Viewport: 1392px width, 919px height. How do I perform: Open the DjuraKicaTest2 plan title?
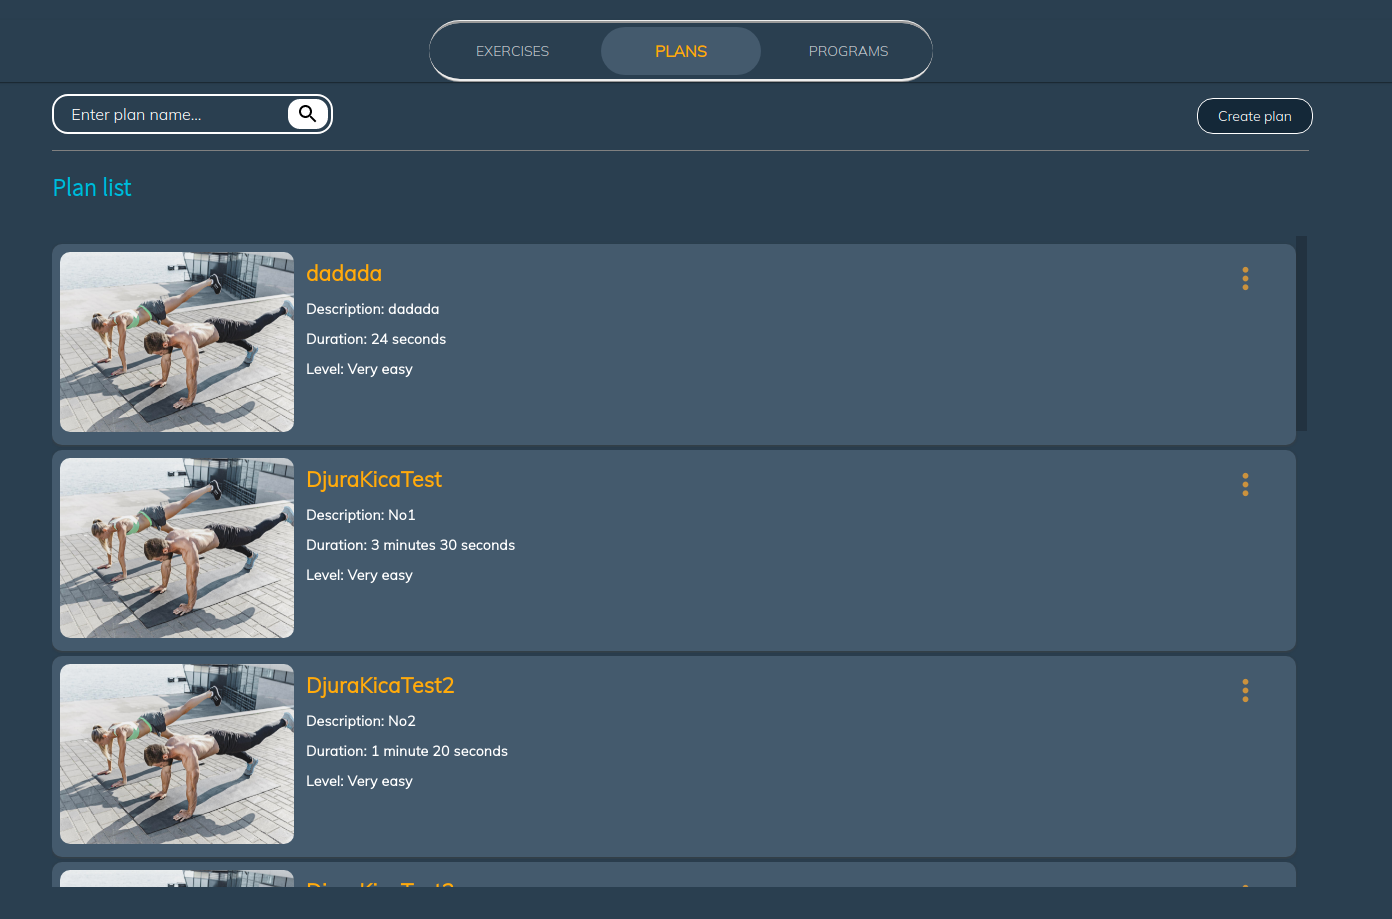tap(380, 685)
